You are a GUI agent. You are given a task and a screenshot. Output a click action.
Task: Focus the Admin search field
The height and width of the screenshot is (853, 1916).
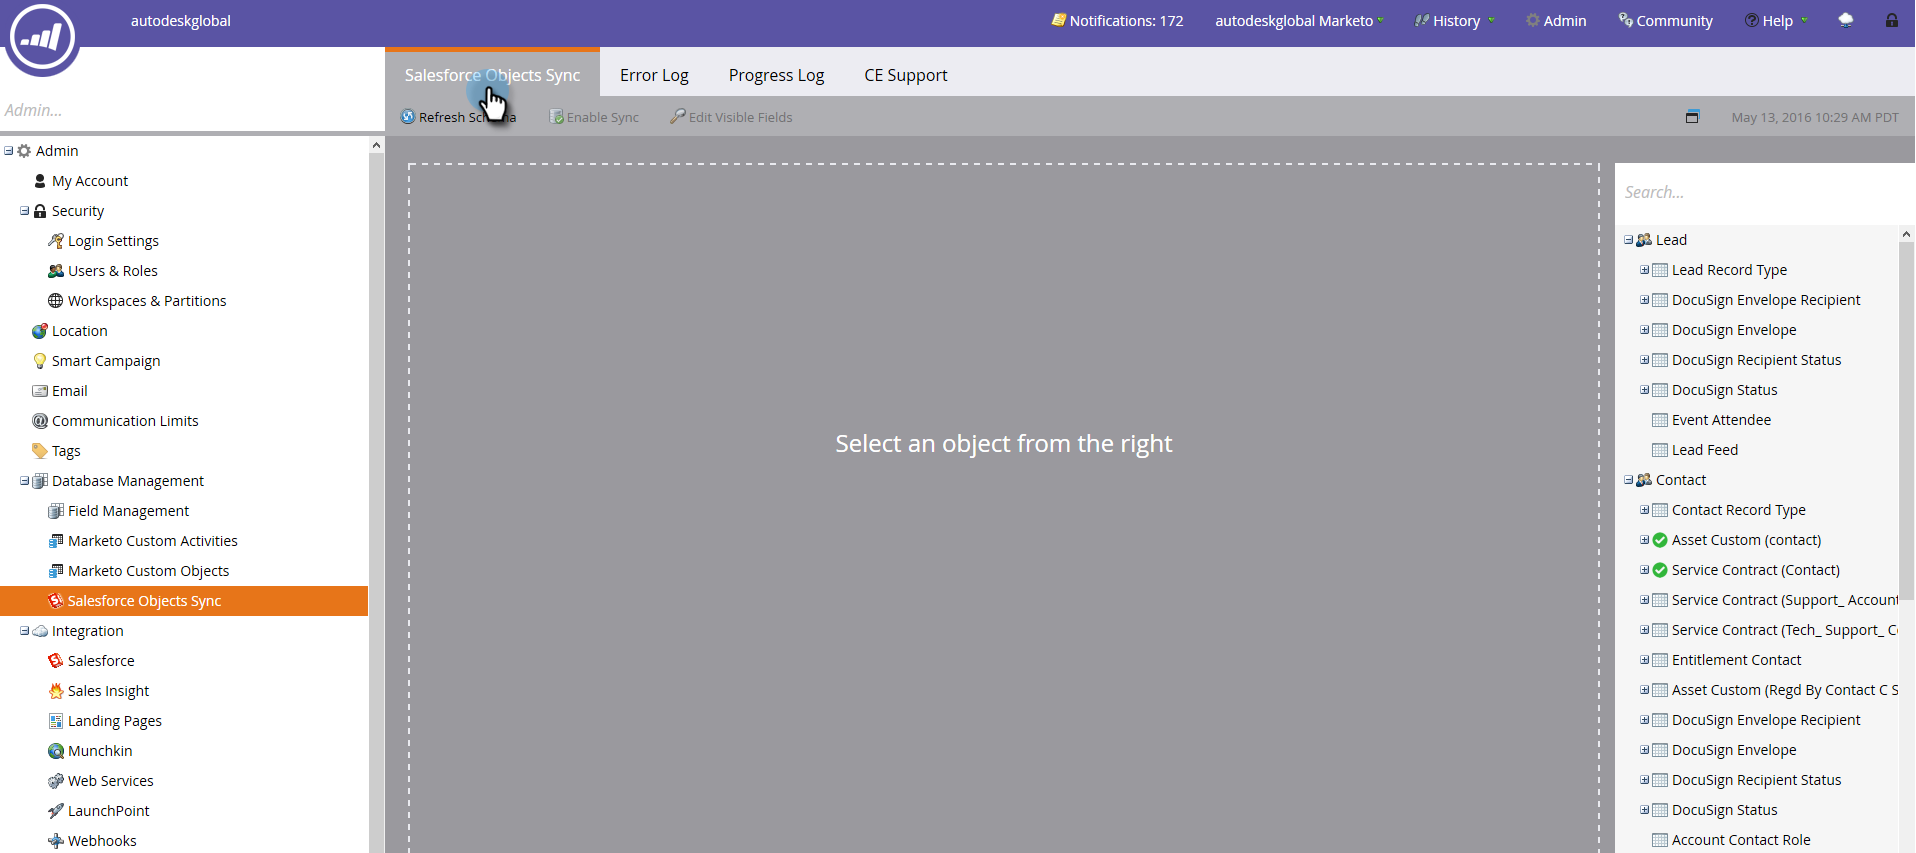point(190,110)
